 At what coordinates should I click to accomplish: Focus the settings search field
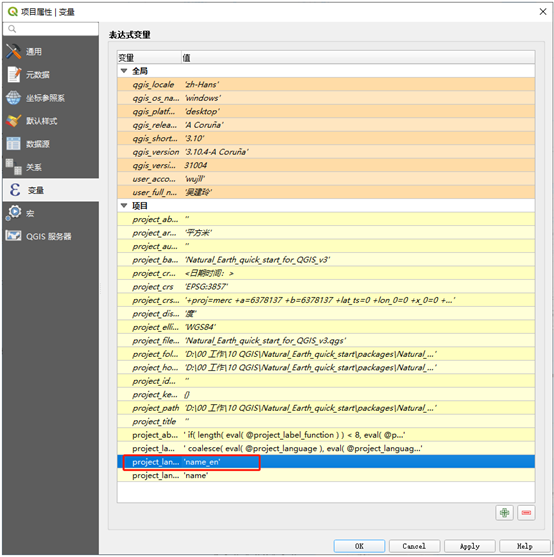(x=50, y=29)
